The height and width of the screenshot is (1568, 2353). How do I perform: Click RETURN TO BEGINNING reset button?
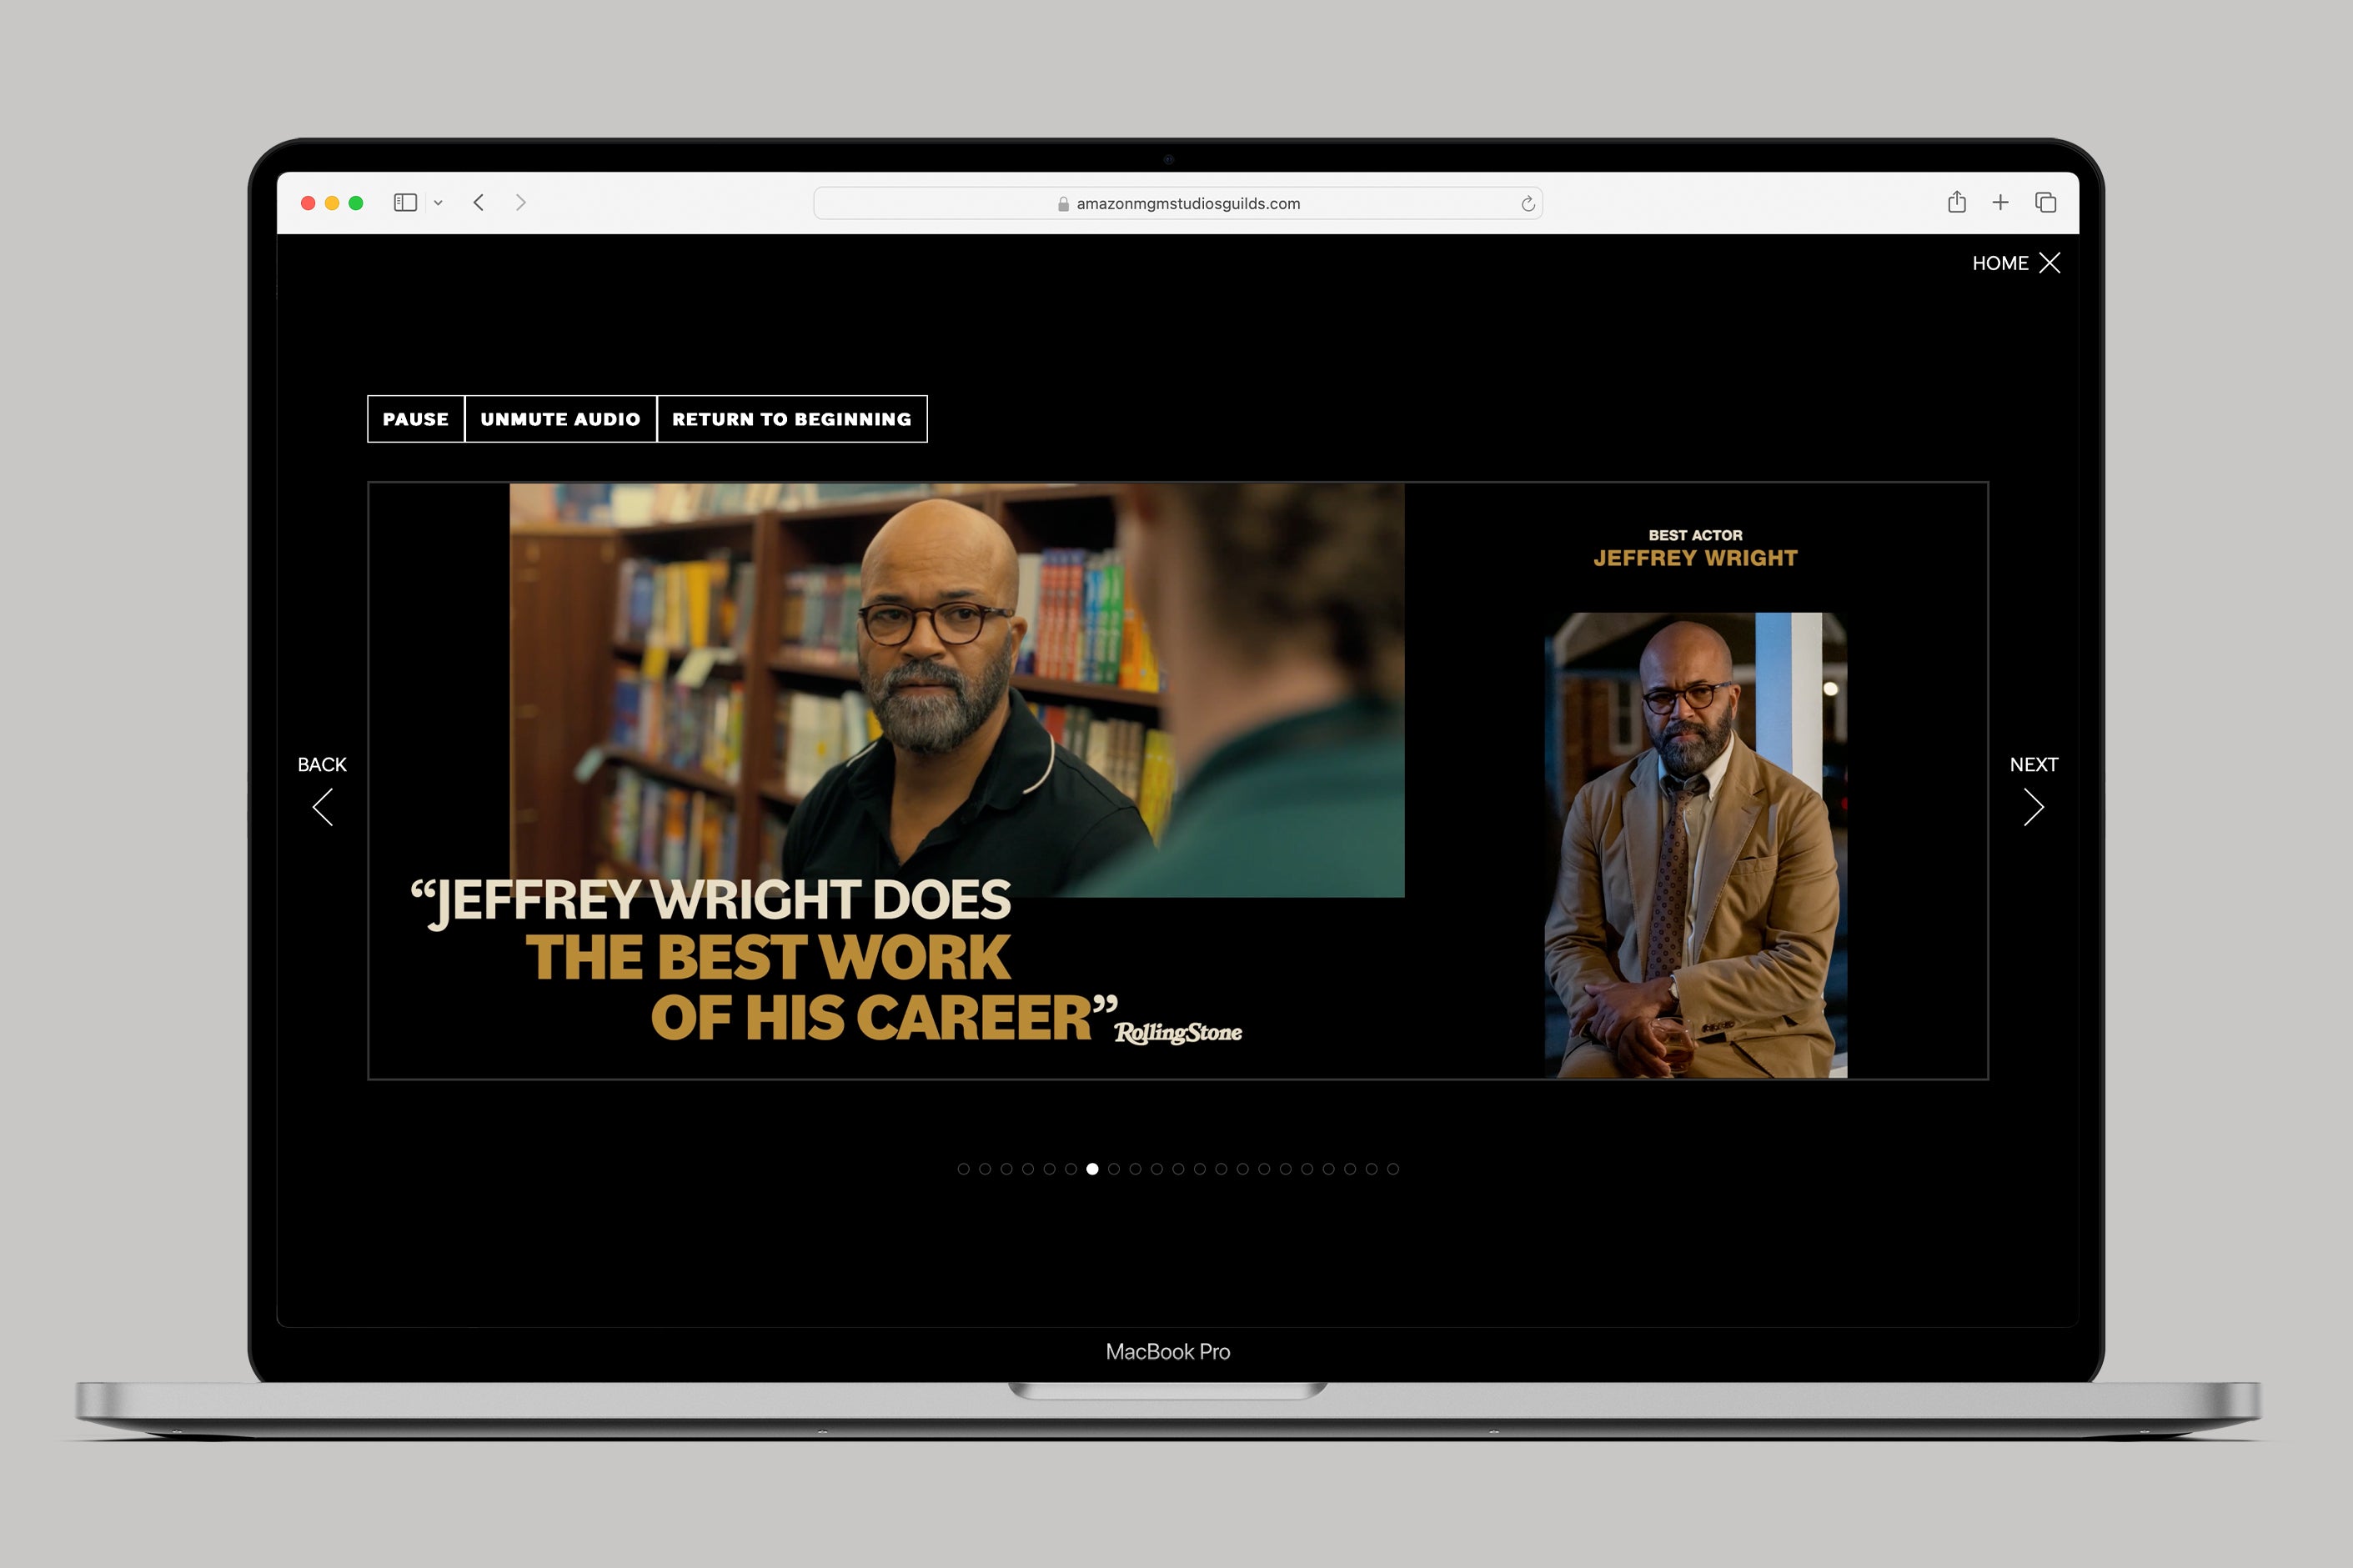[x=790, y=418]
